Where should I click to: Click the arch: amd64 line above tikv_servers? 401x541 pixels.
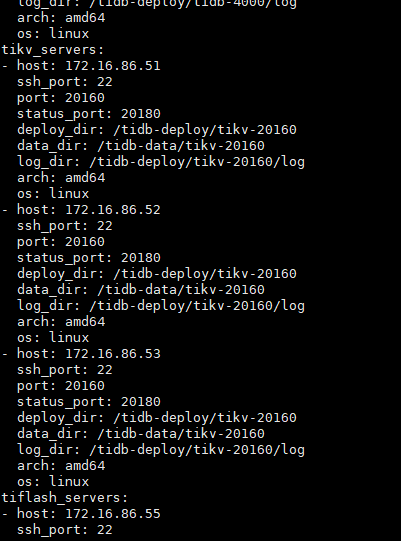pos(61,18)
